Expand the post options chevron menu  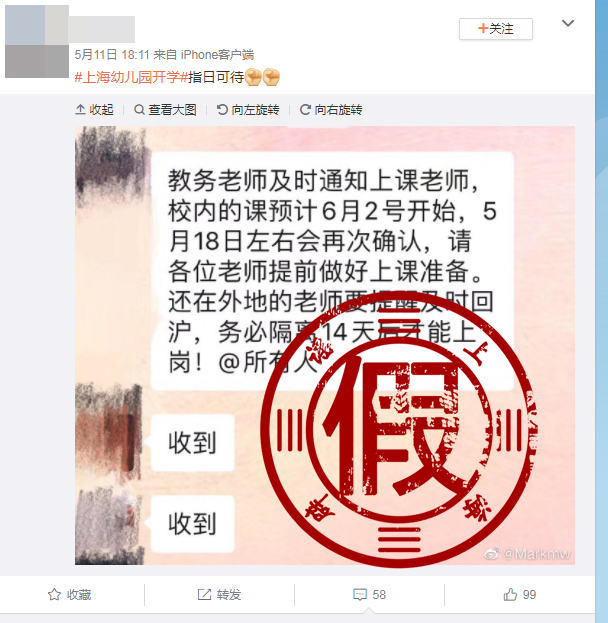(568, 23)
